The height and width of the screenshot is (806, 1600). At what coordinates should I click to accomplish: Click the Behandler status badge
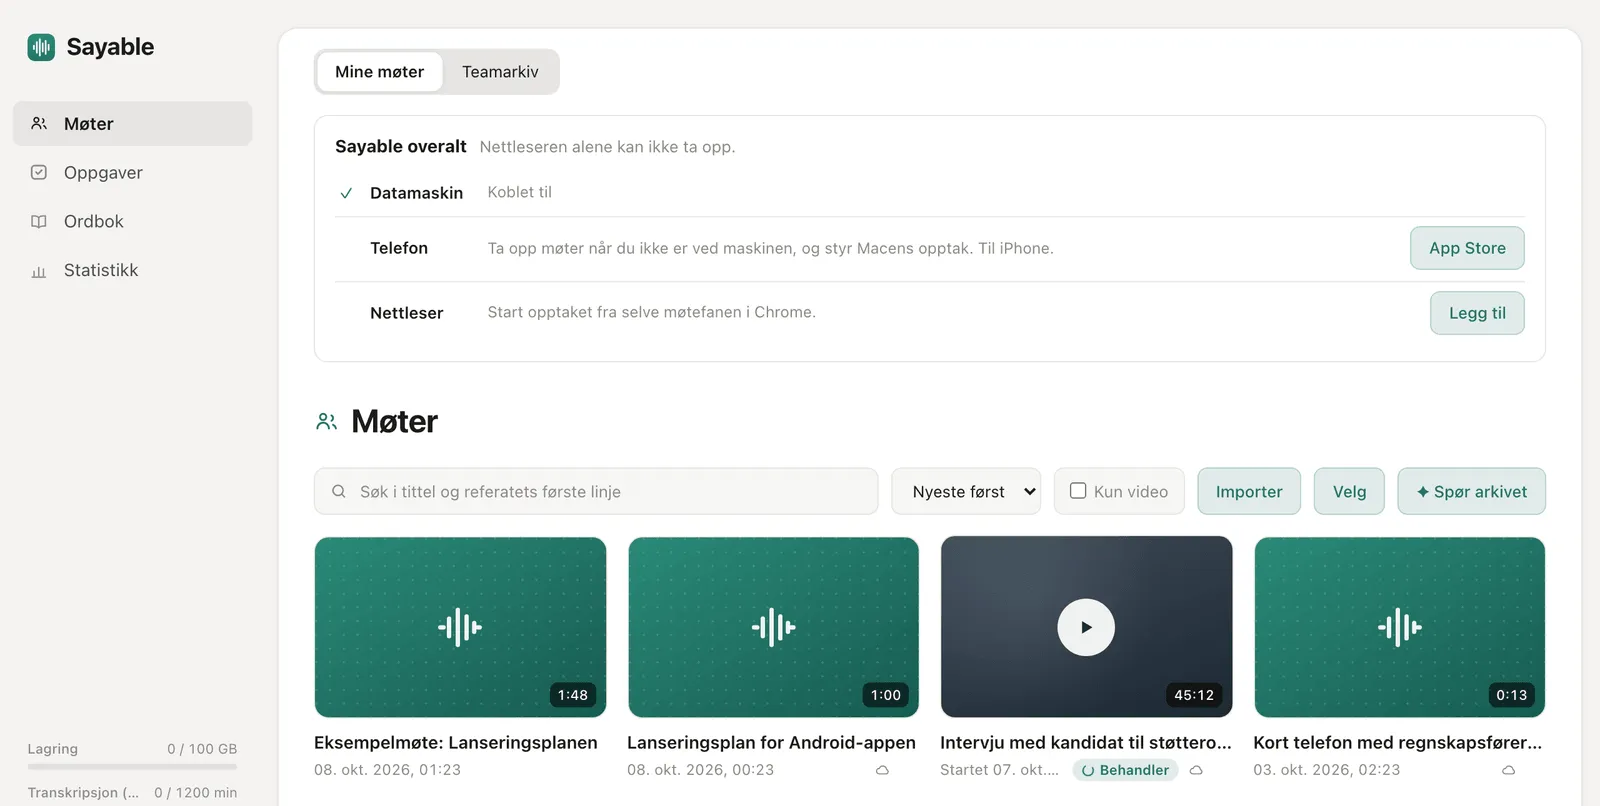tap(1125, 770)
